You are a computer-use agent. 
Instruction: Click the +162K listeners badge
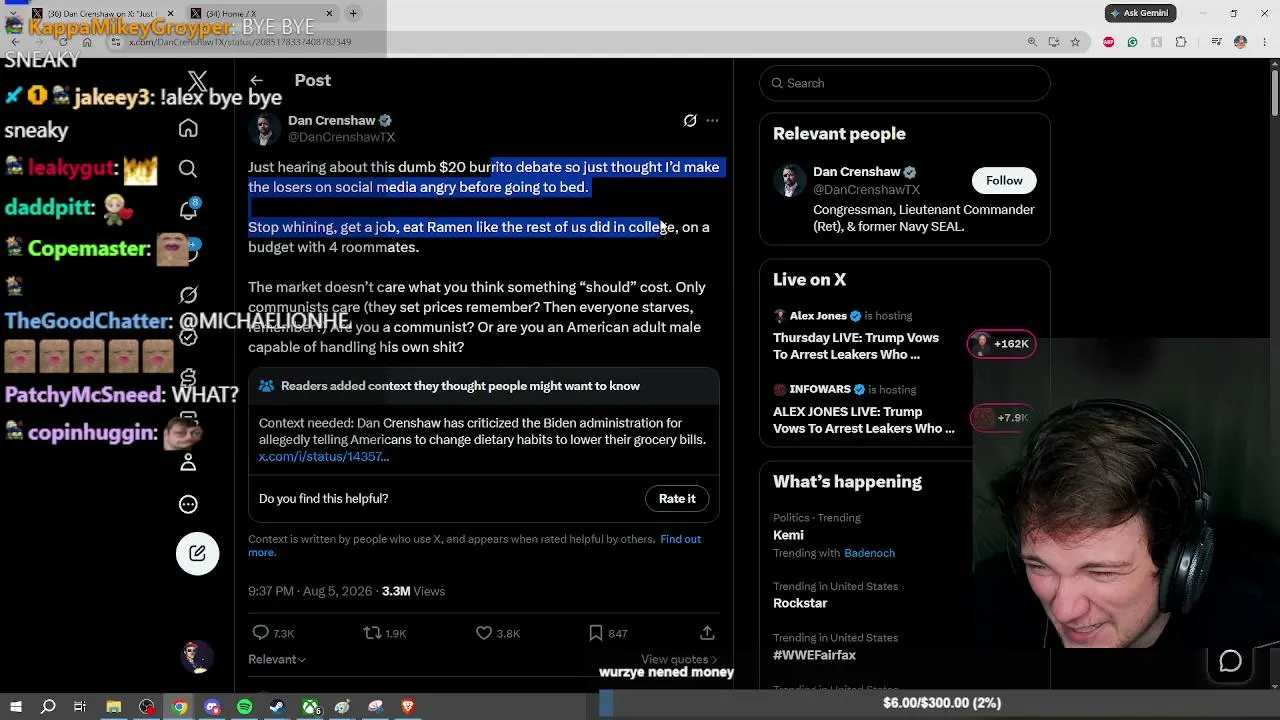pos(1001,344)
